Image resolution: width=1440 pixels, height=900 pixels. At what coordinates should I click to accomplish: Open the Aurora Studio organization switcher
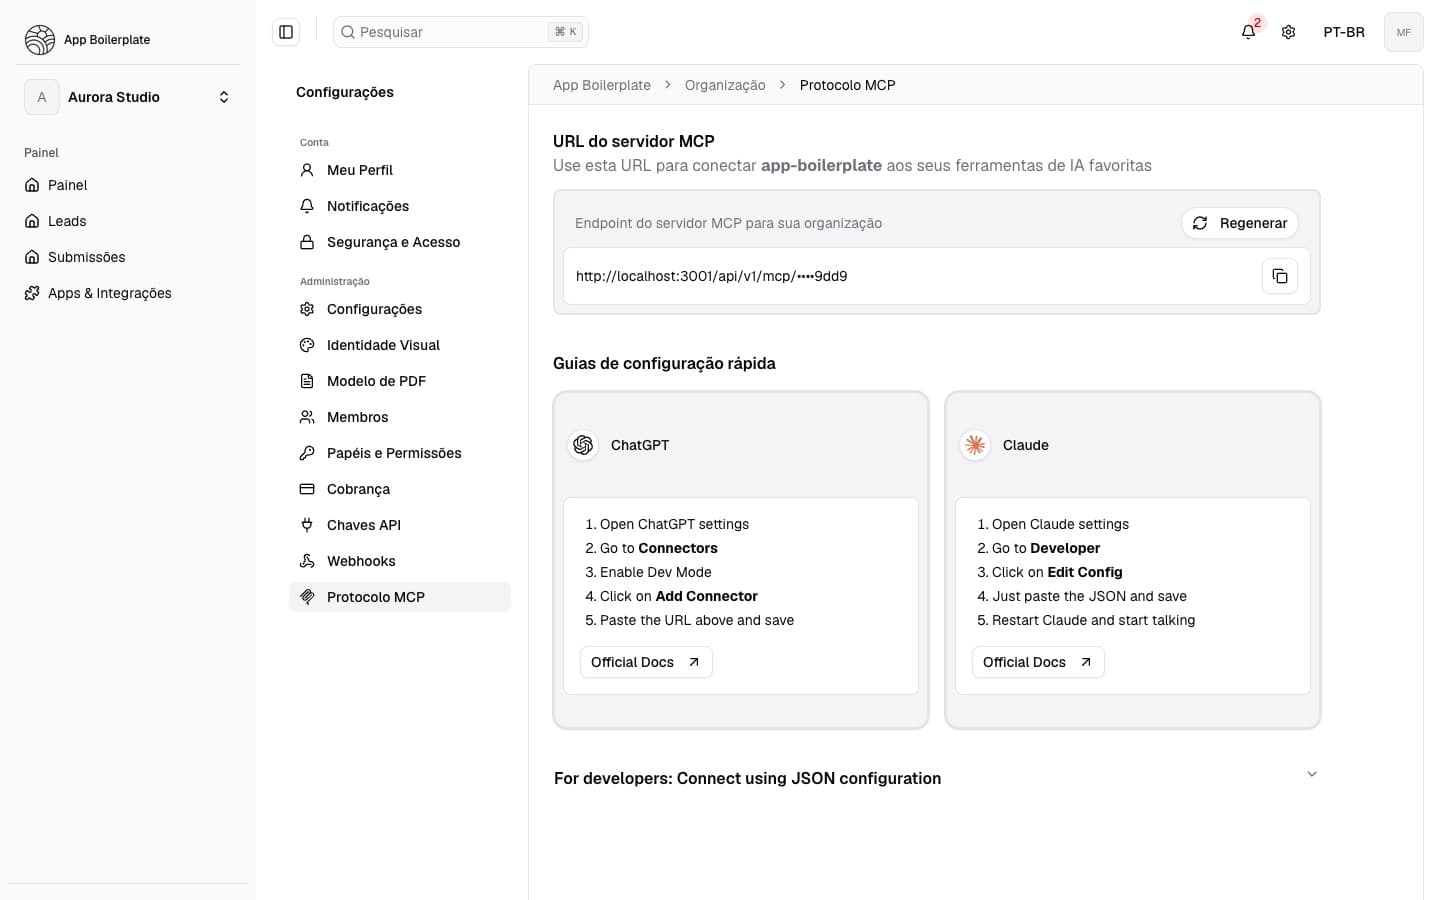click(128, 97)
